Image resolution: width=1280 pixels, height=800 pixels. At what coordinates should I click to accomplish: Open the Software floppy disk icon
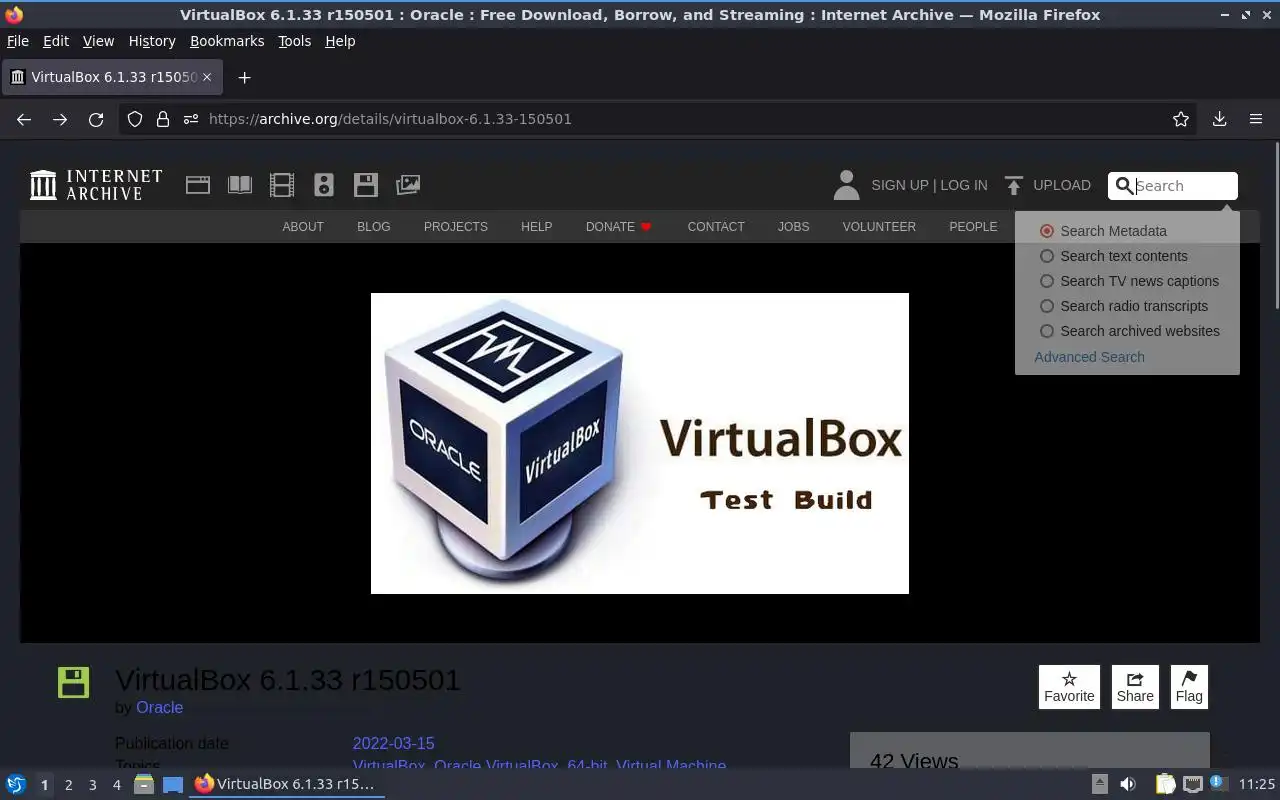[366, 185]
